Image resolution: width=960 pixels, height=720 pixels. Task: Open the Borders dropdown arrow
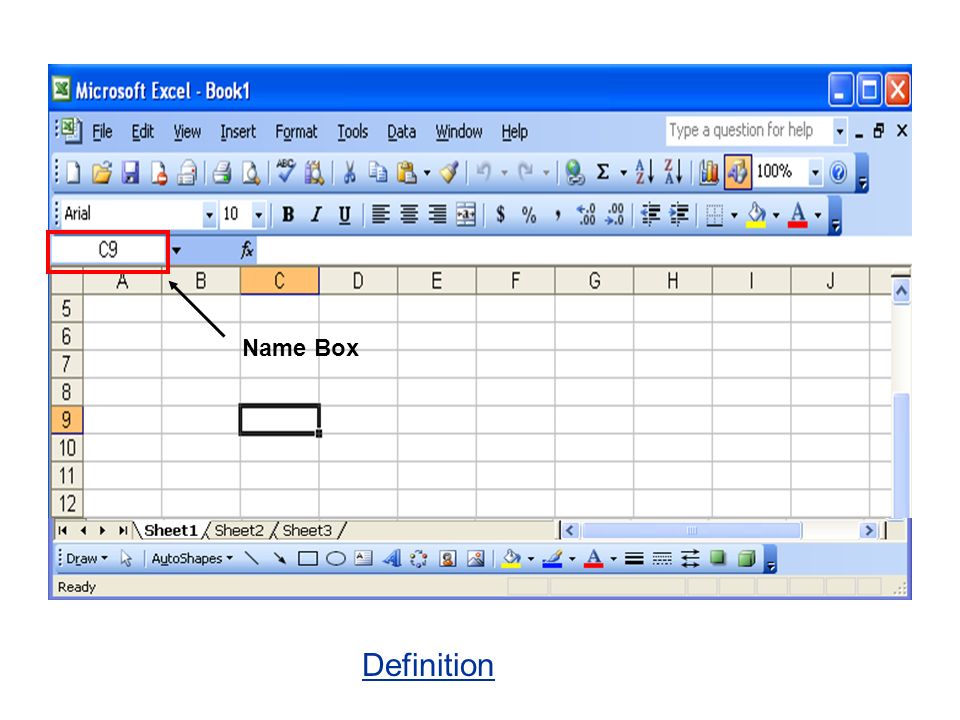[x=734, y=215]
